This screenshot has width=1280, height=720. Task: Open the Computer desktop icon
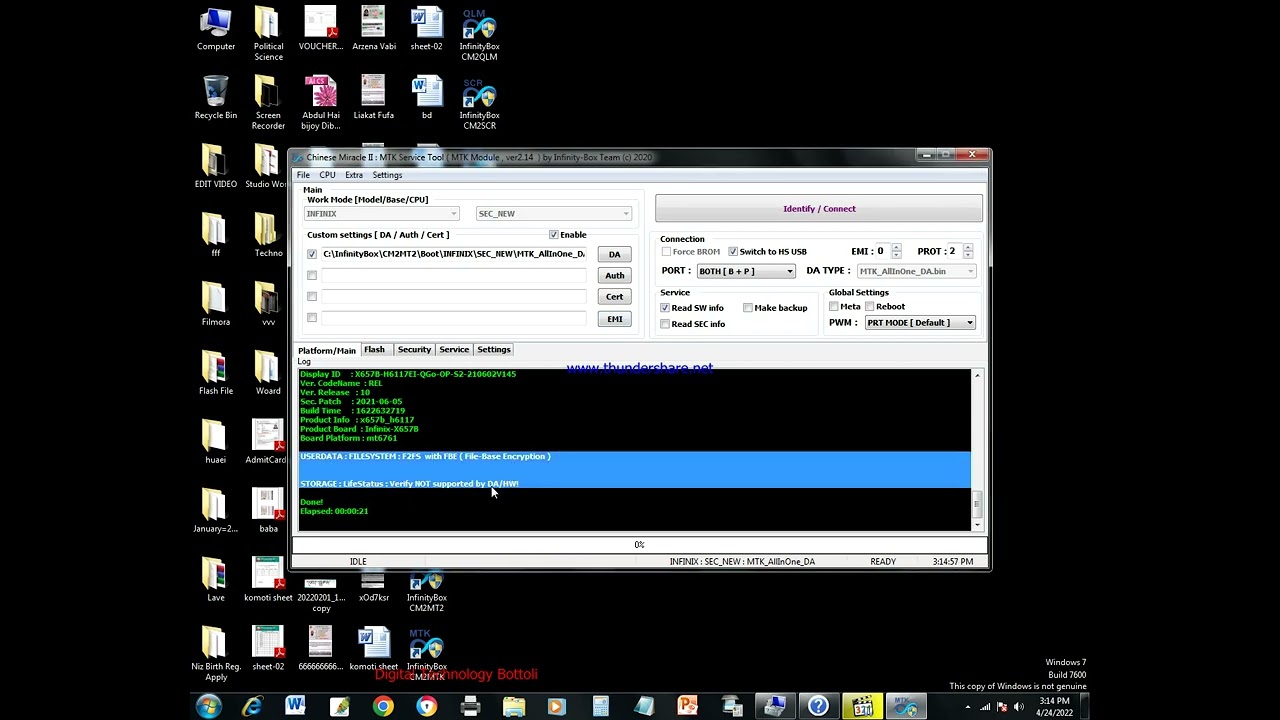[x=215, y=29]
